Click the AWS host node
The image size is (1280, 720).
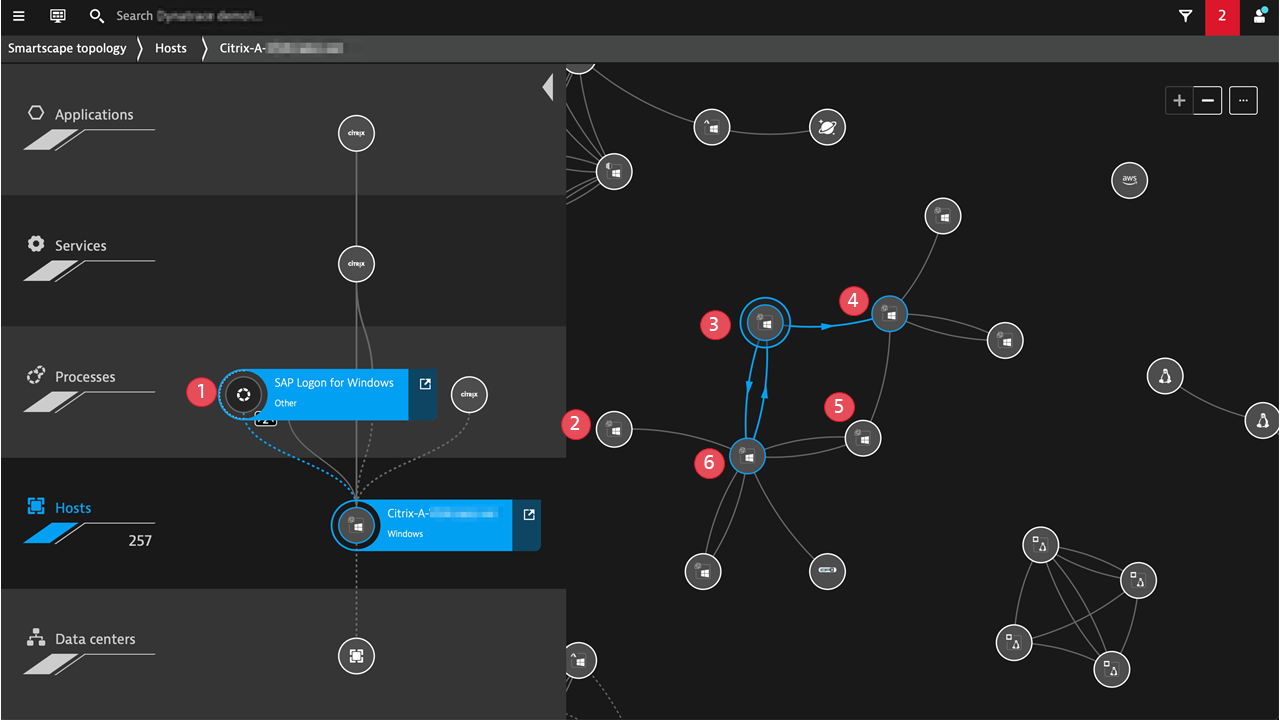1129,180
